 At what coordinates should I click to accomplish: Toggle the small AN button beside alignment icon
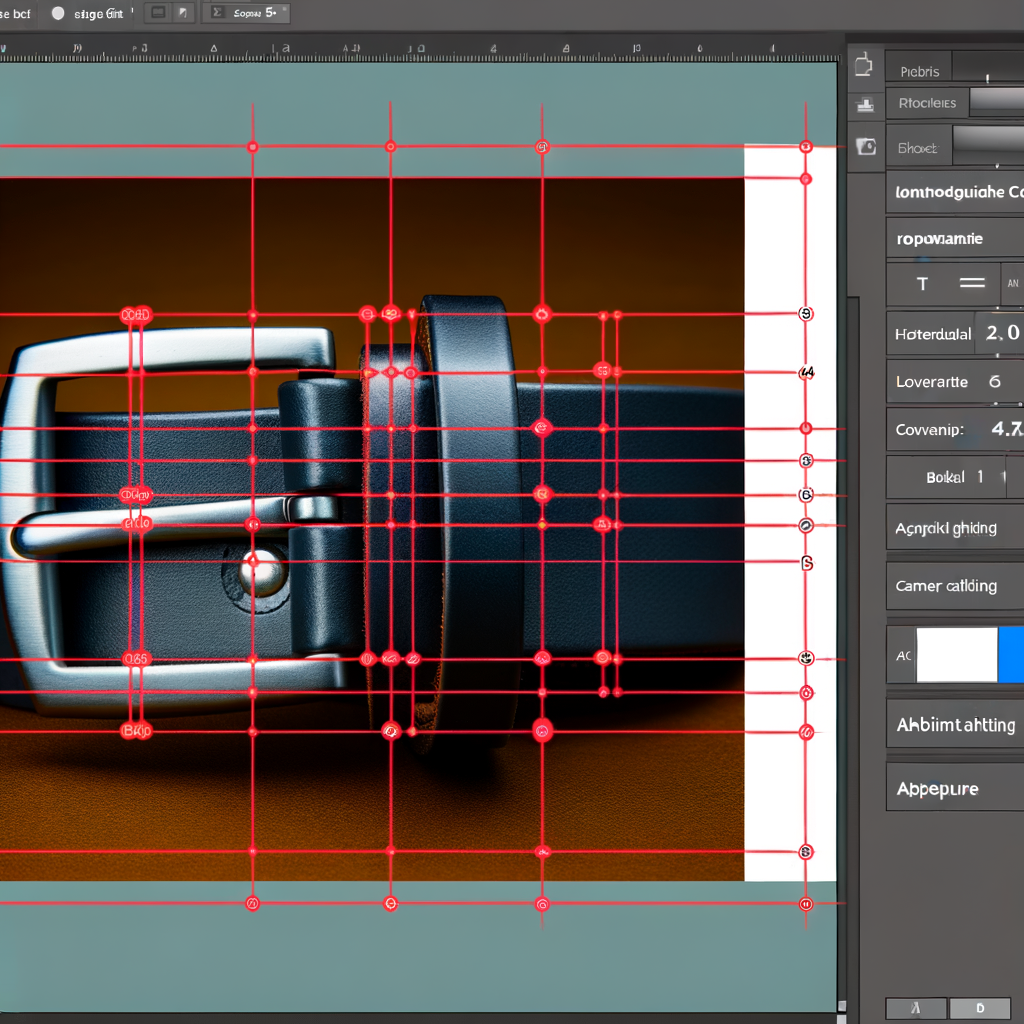[1011, 284]
